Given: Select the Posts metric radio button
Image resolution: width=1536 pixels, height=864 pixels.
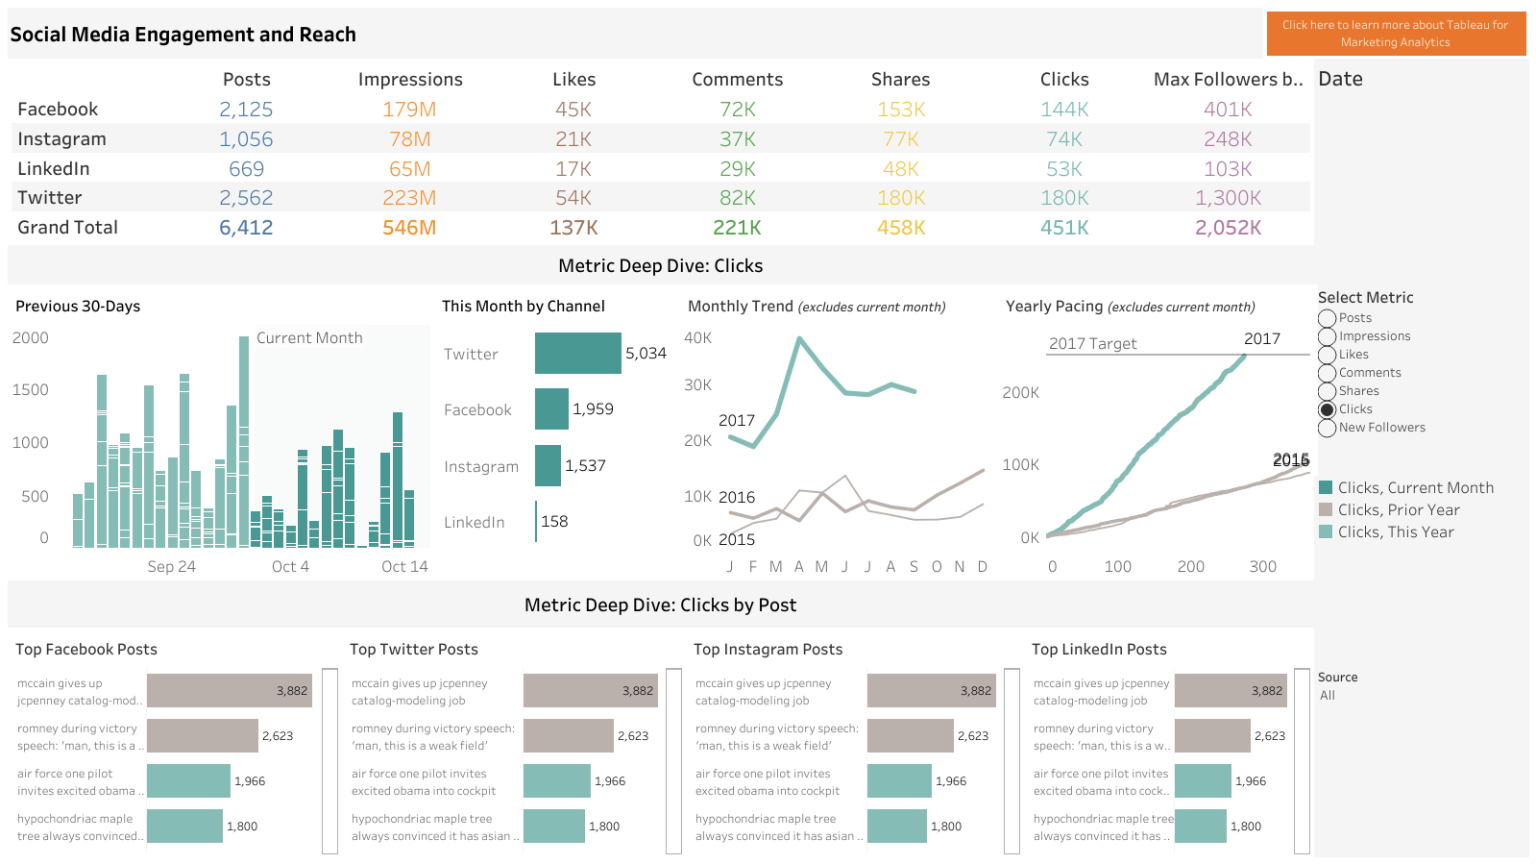Looking at the screenshot, I should coord(1330,318).
